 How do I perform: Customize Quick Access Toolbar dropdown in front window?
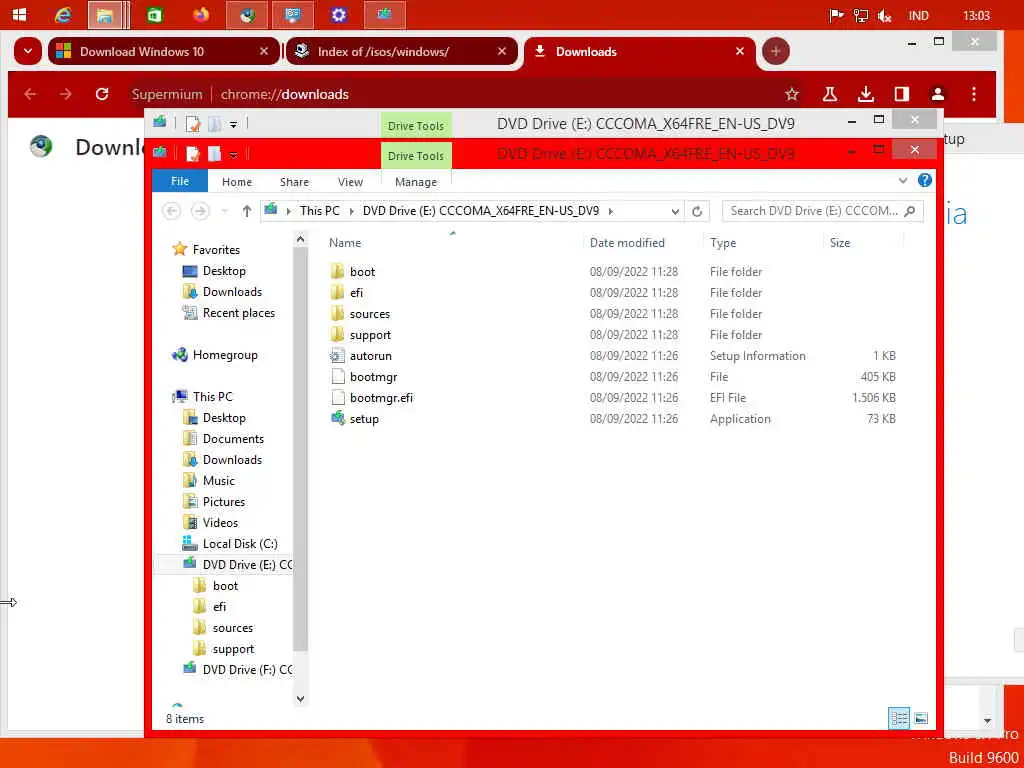pyautogui.click(x=233, y=155)
